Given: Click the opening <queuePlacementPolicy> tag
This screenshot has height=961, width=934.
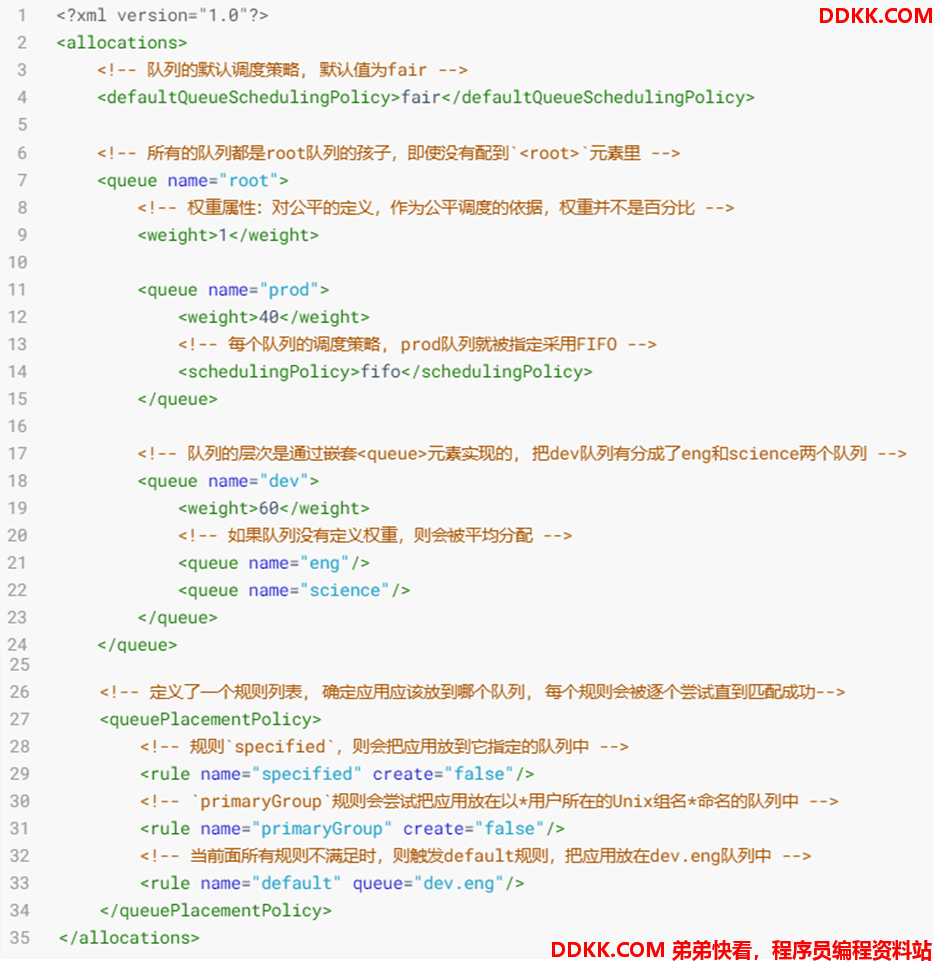Looking at the screenshot, I should point(211,719).
